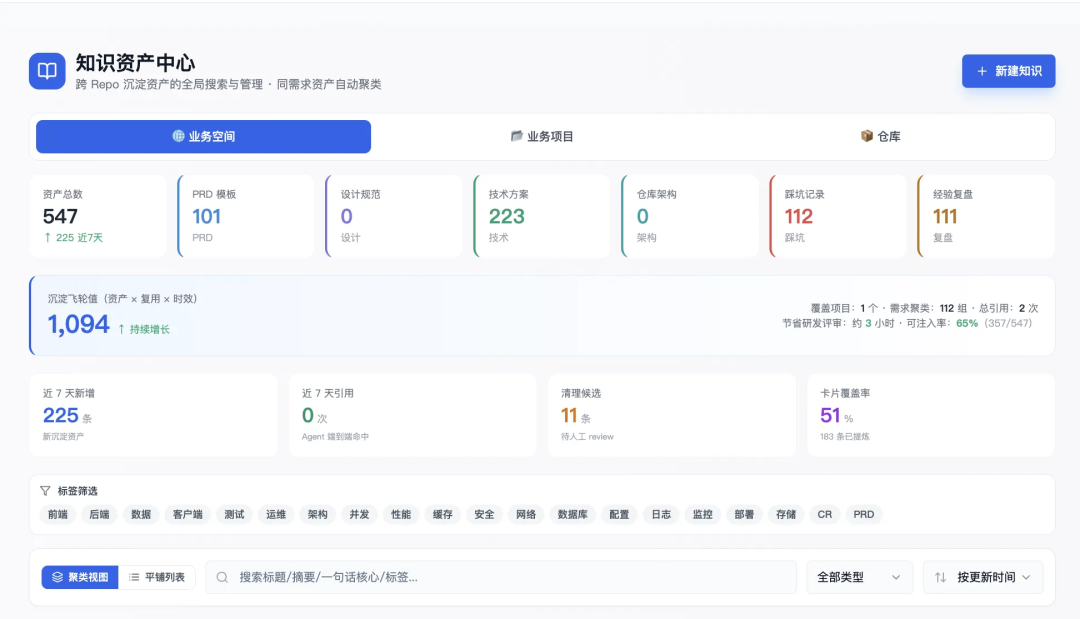1080x619 pixels.
Task: Toggle the 存储 tag filter
Action: [786, 514]
